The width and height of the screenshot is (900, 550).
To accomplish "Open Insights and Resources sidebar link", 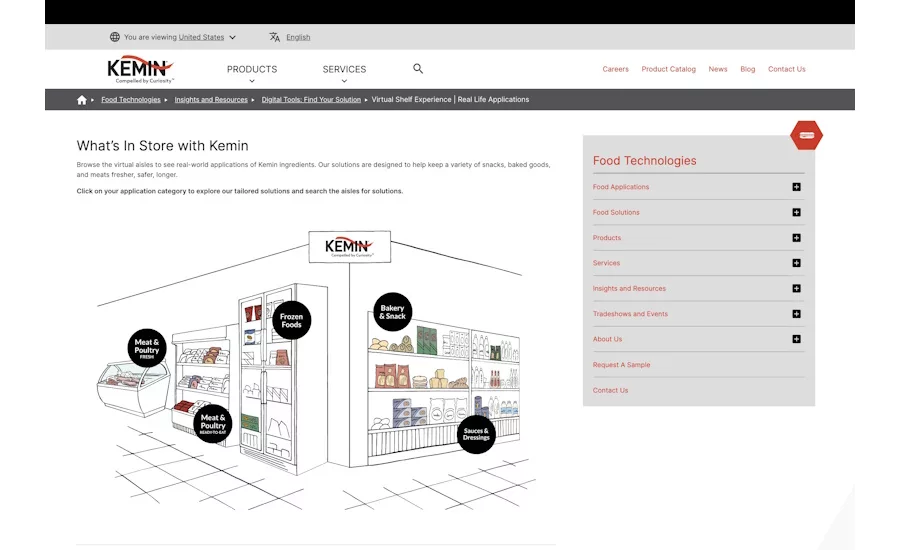I will 630,289.
